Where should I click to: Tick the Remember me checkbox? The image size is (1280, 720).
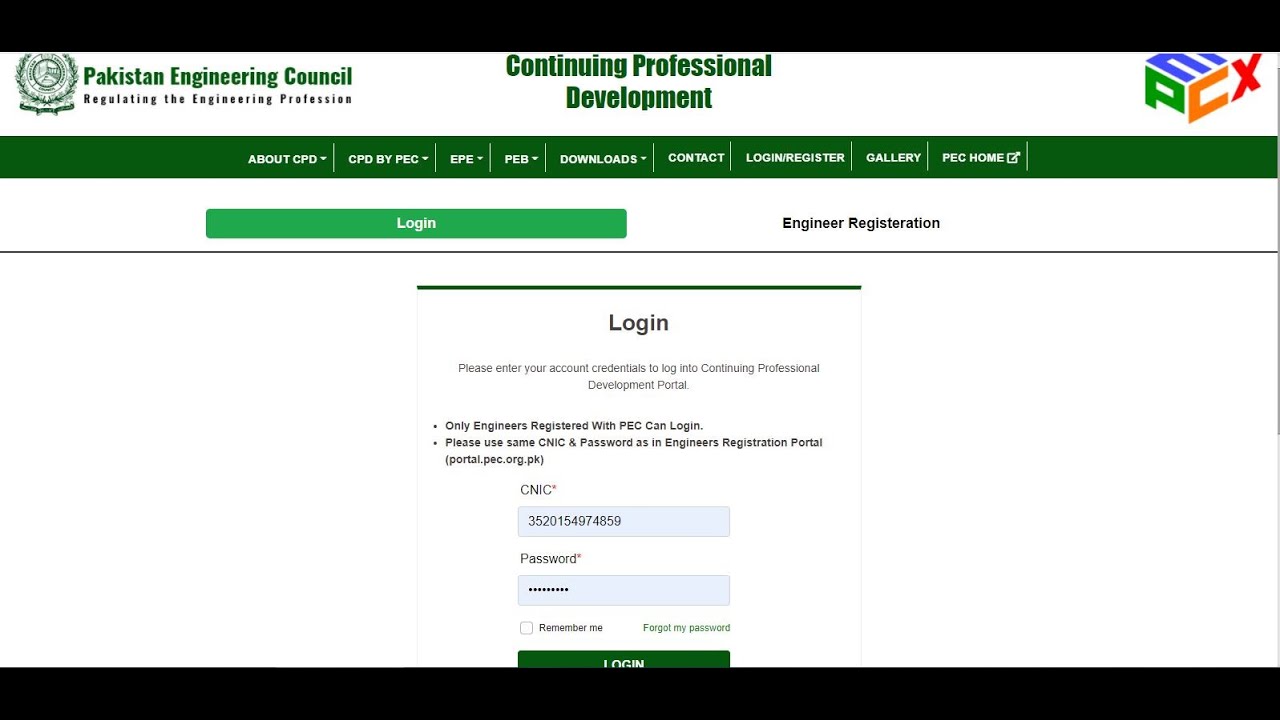pyautogui.click(x=526, y=628)
